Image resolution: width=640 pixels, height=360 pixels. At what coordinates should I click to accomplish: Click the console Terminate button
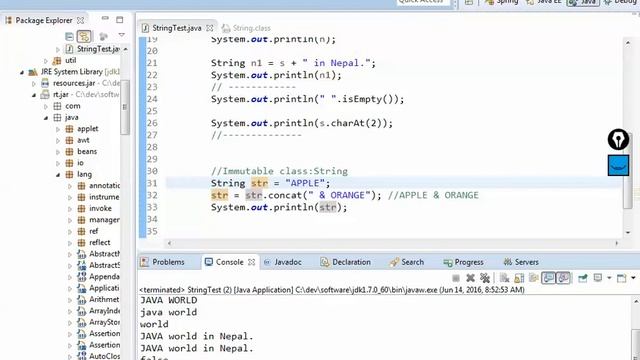[x=456, y=278]
